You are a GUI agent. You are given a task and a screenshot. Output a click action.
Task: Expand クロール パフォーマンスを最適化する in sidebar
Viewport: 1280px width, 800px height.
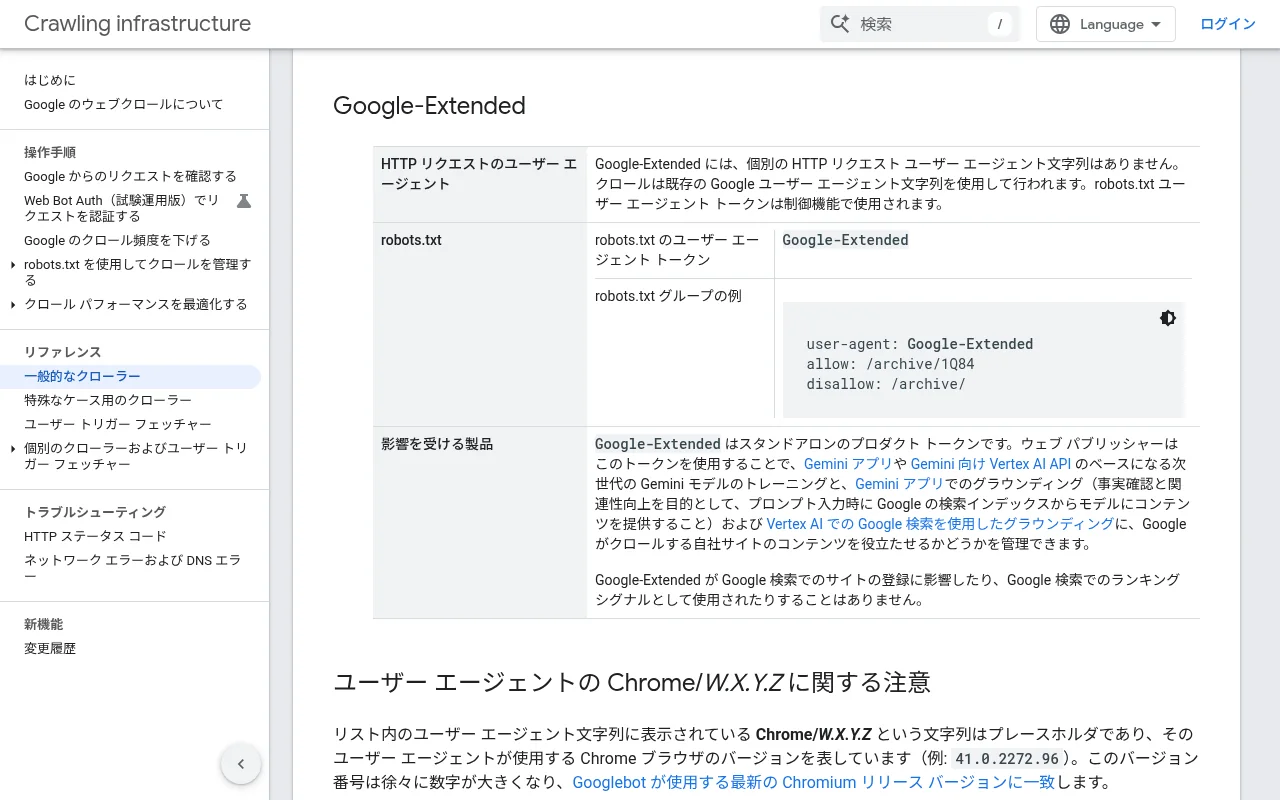click(x=13, y=305)
